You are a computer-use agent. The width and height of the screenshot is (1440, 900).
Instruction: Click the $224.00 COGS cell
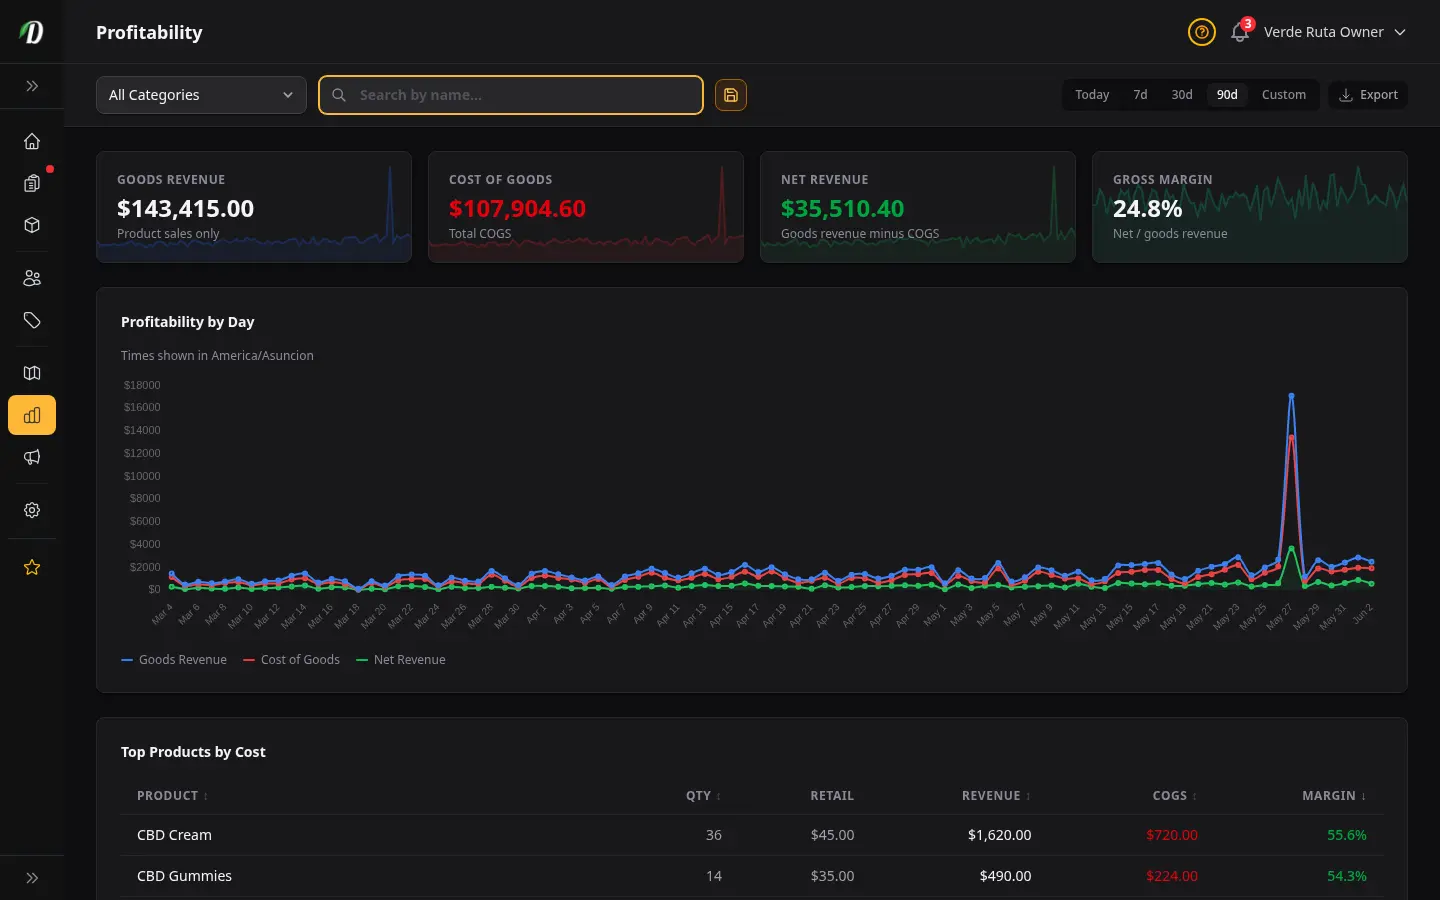[1172, 876]
